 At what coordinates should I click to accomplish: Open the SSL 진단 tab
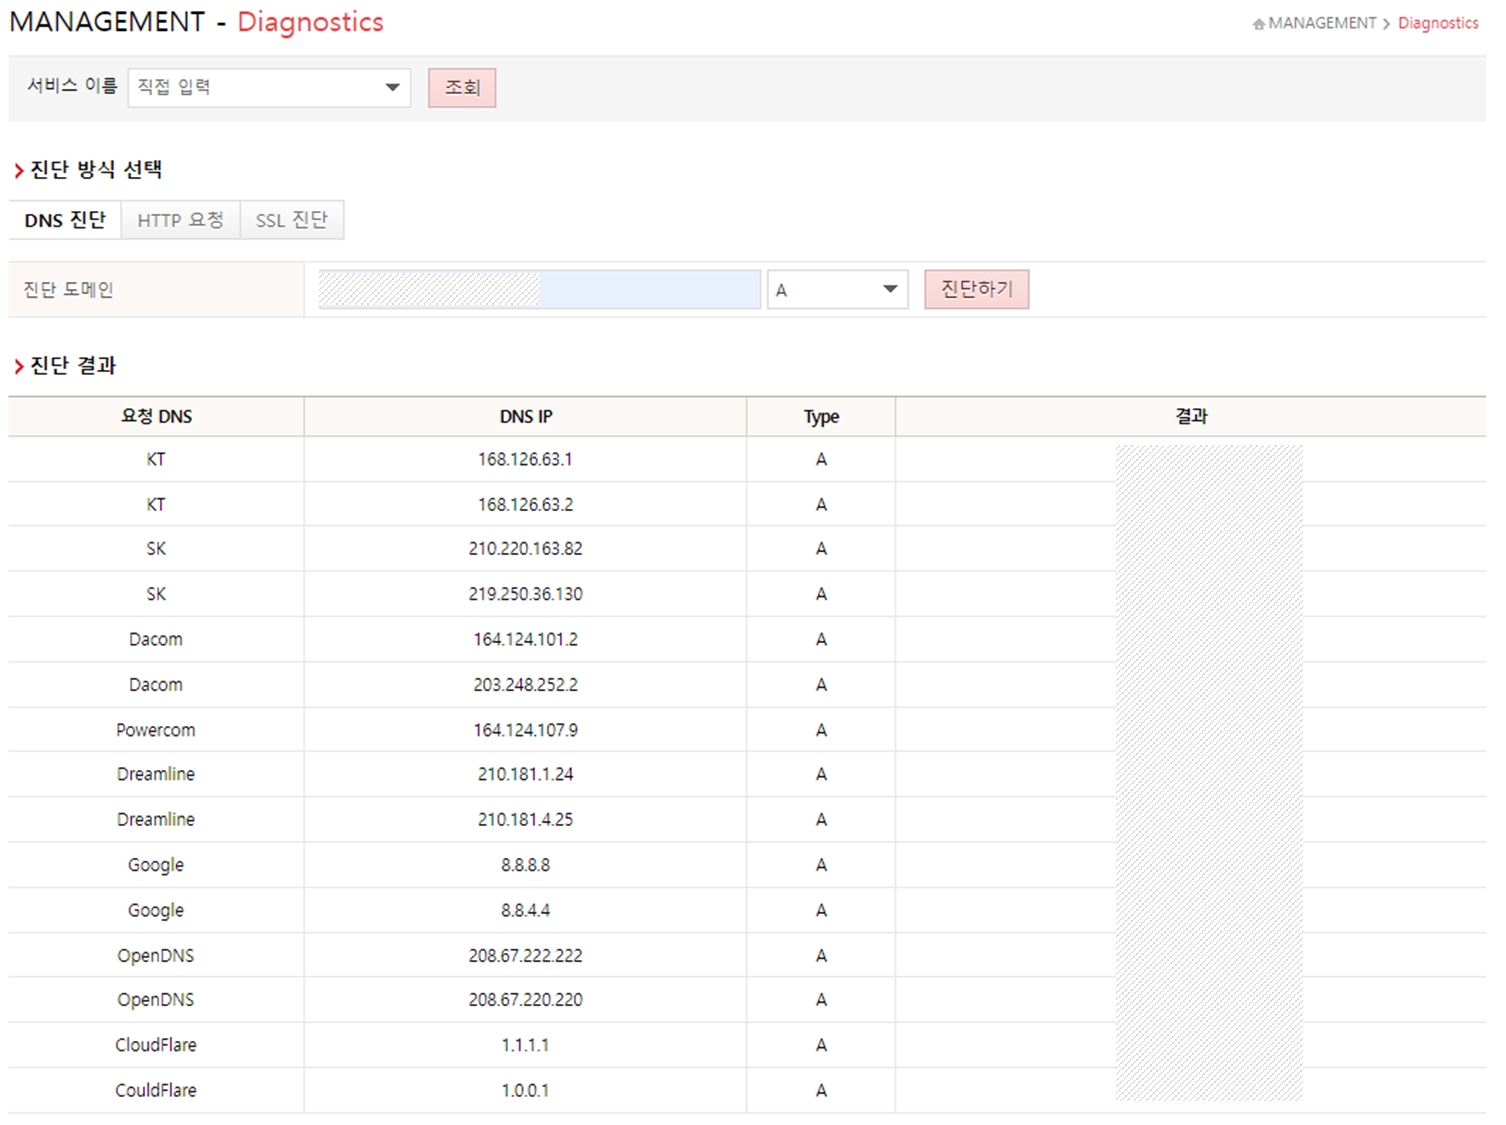291,221
